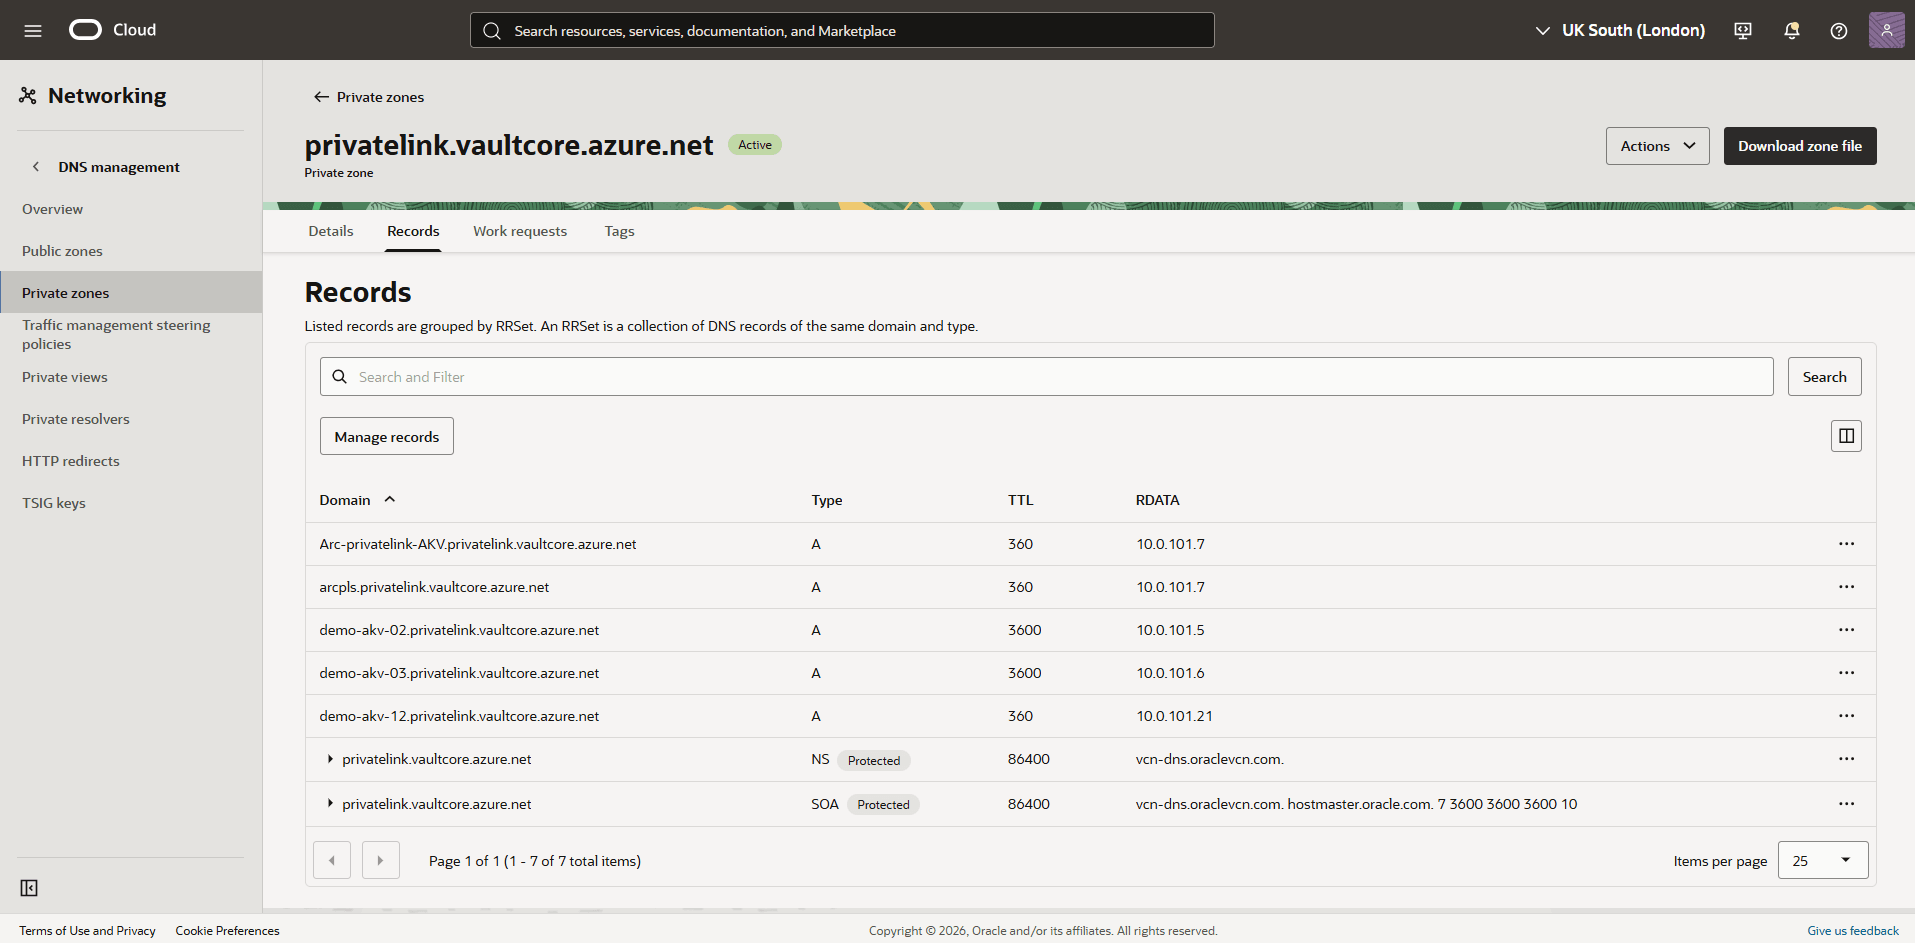Open the help menu icon
The width and height of the screenshot is (1915, 943).
[1838, 30]
